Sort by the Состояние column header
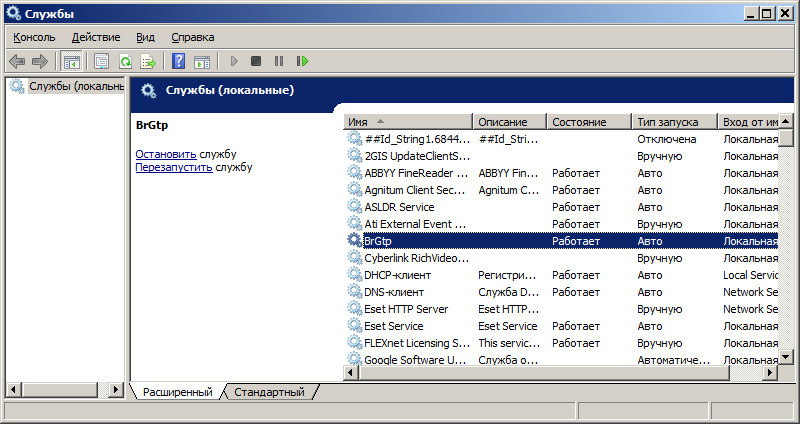This screenshot has width=800, height=424. click(x=588, y=122)
